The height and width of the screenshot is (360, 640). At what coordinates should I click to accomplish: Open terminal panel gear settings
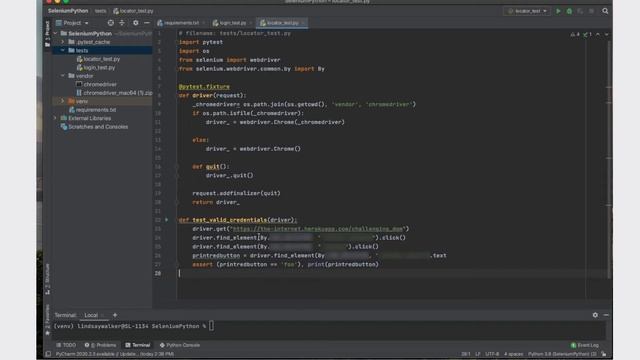click(x=595, y=315)
